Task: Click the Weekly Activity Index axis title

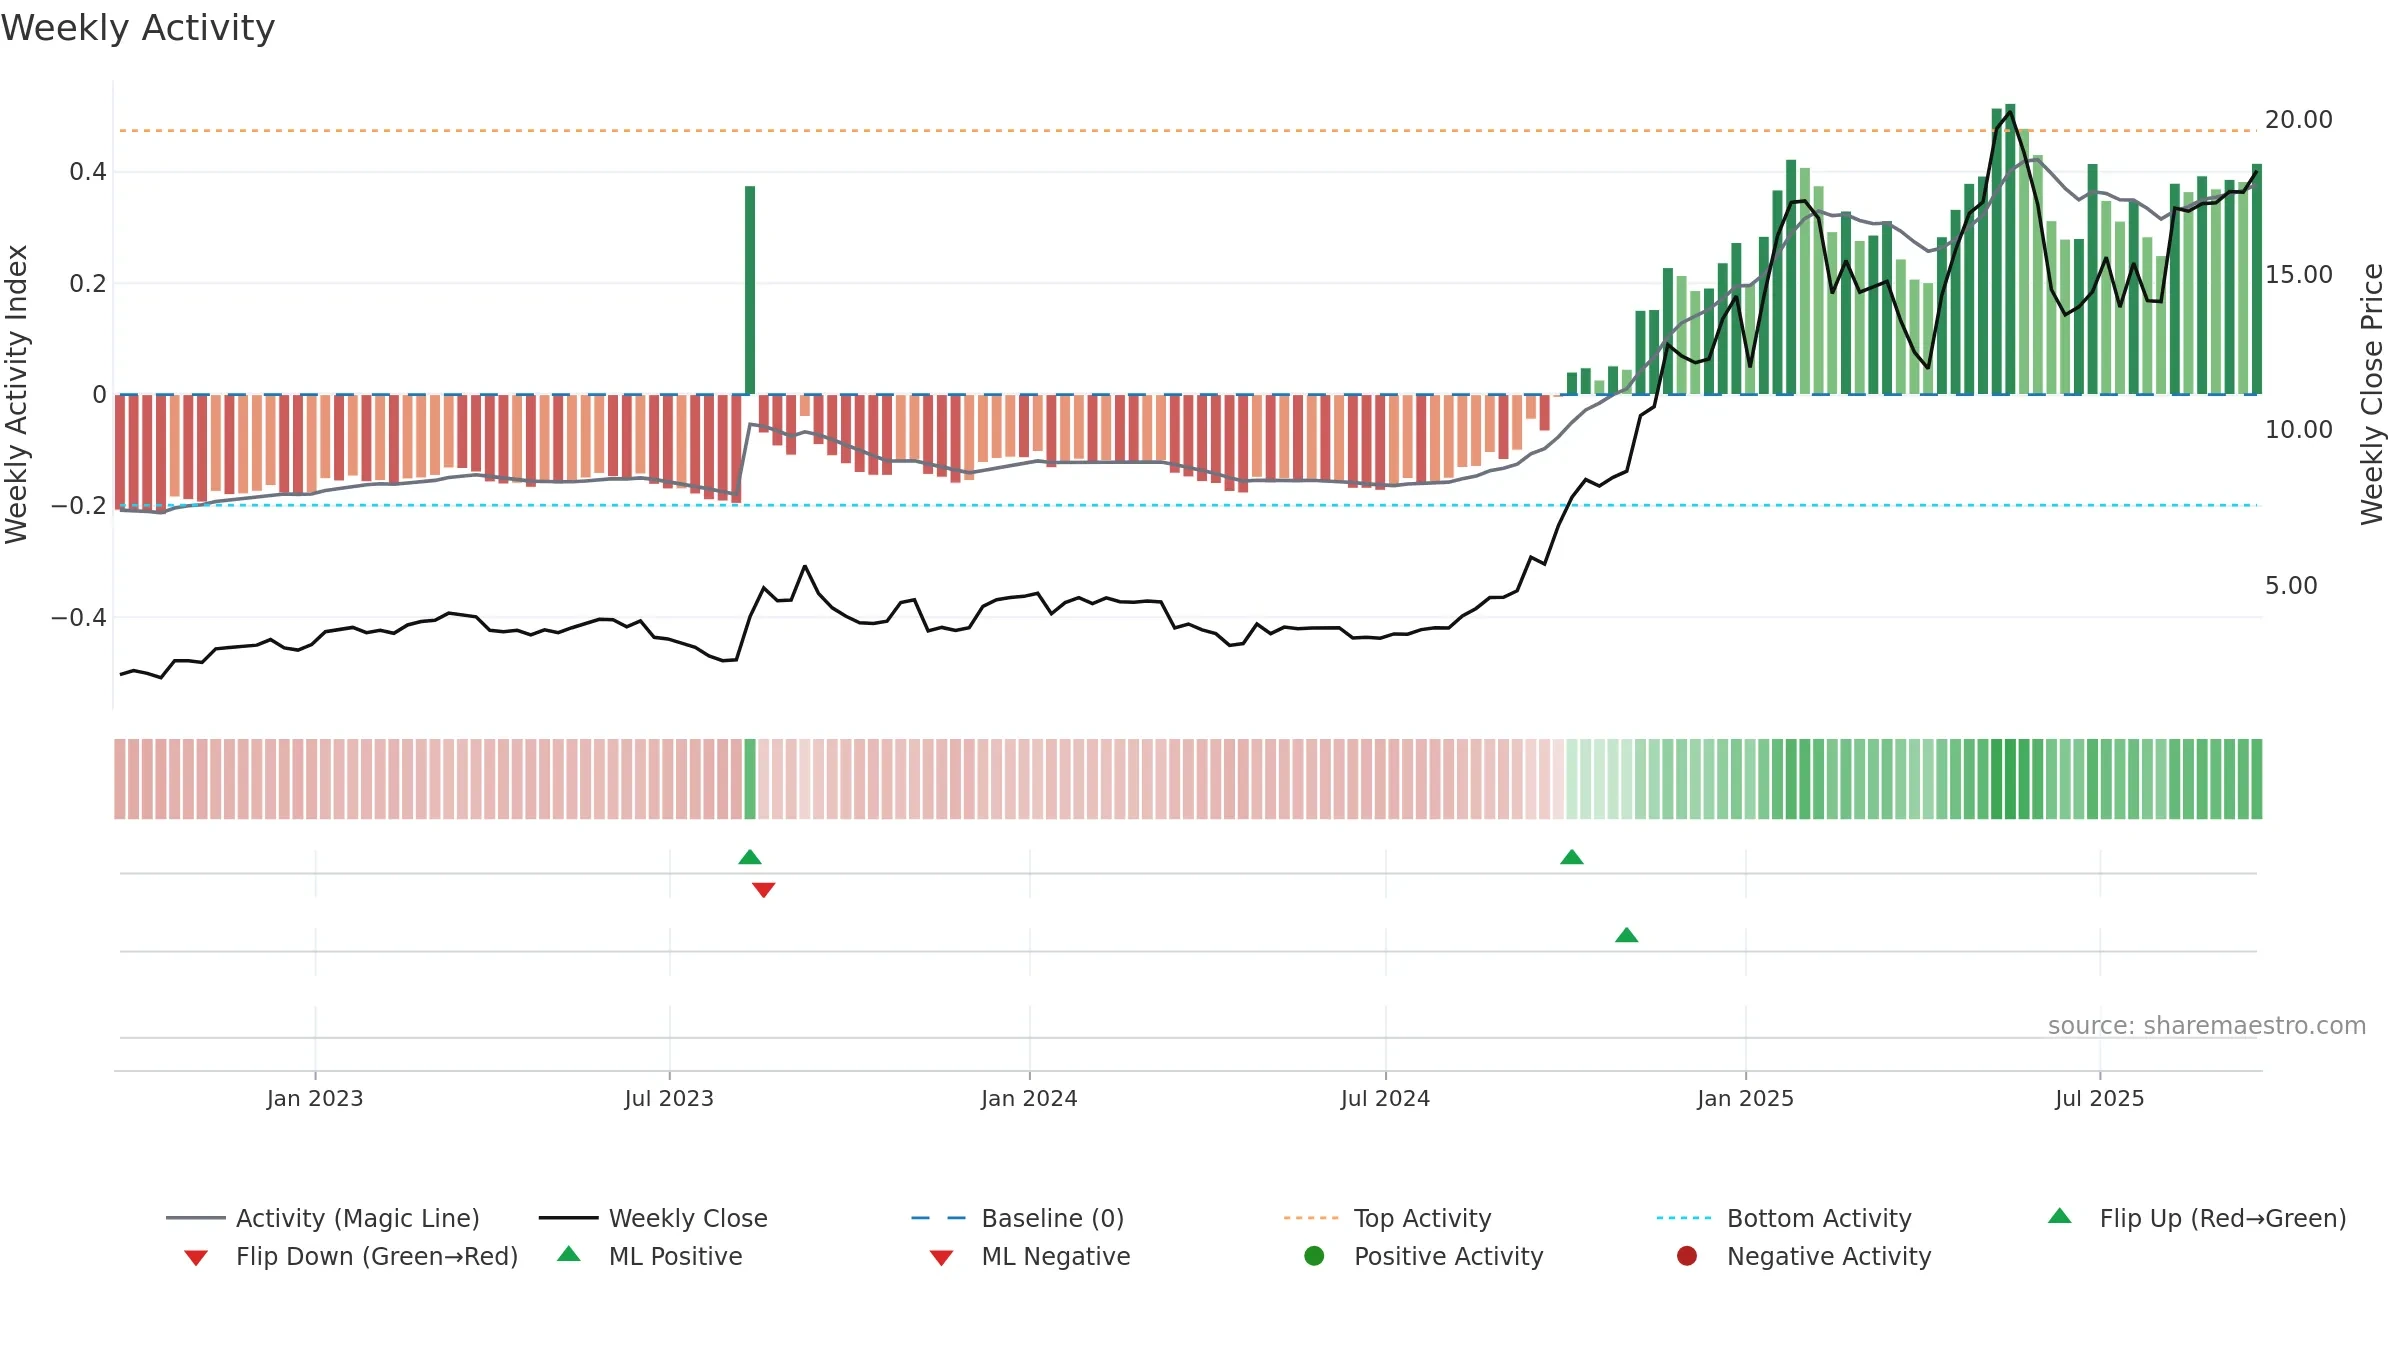Action: 17,394
